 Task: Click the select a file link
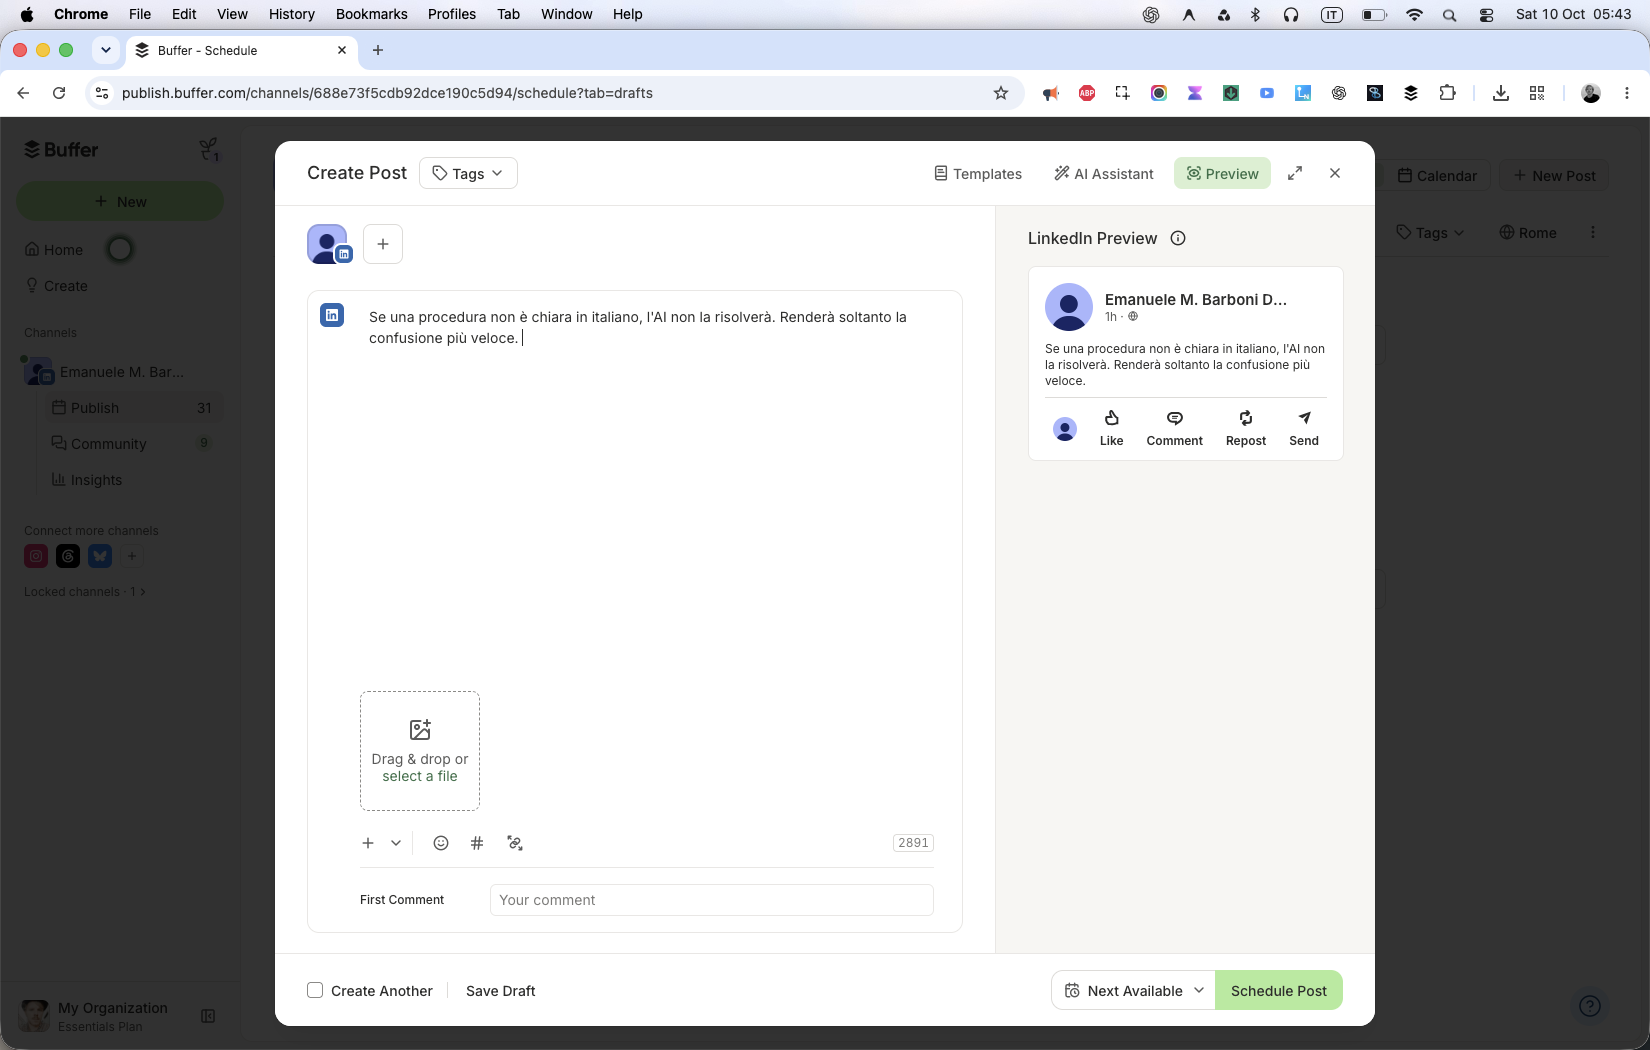[x=420, y=776]
